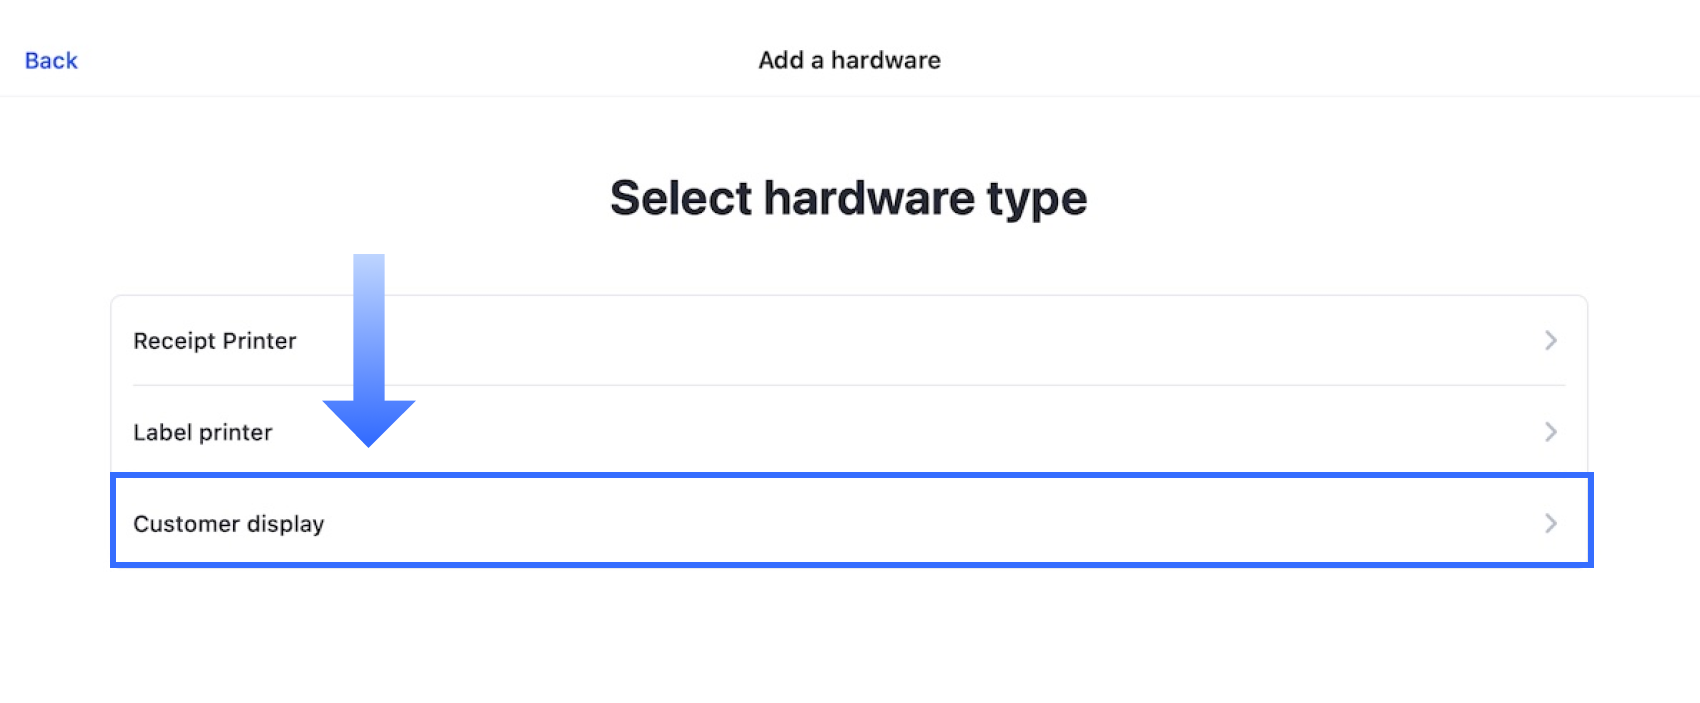The image size is (1700, 703).
Task: Click the "Select hardware type" heading
Action: point(848,198)
